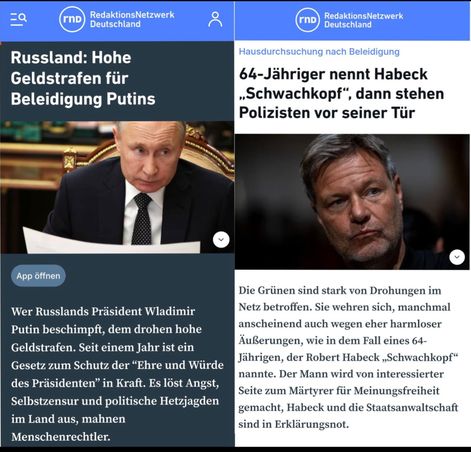Expand caption chevron on Habeck photo

tap(457, 257)
